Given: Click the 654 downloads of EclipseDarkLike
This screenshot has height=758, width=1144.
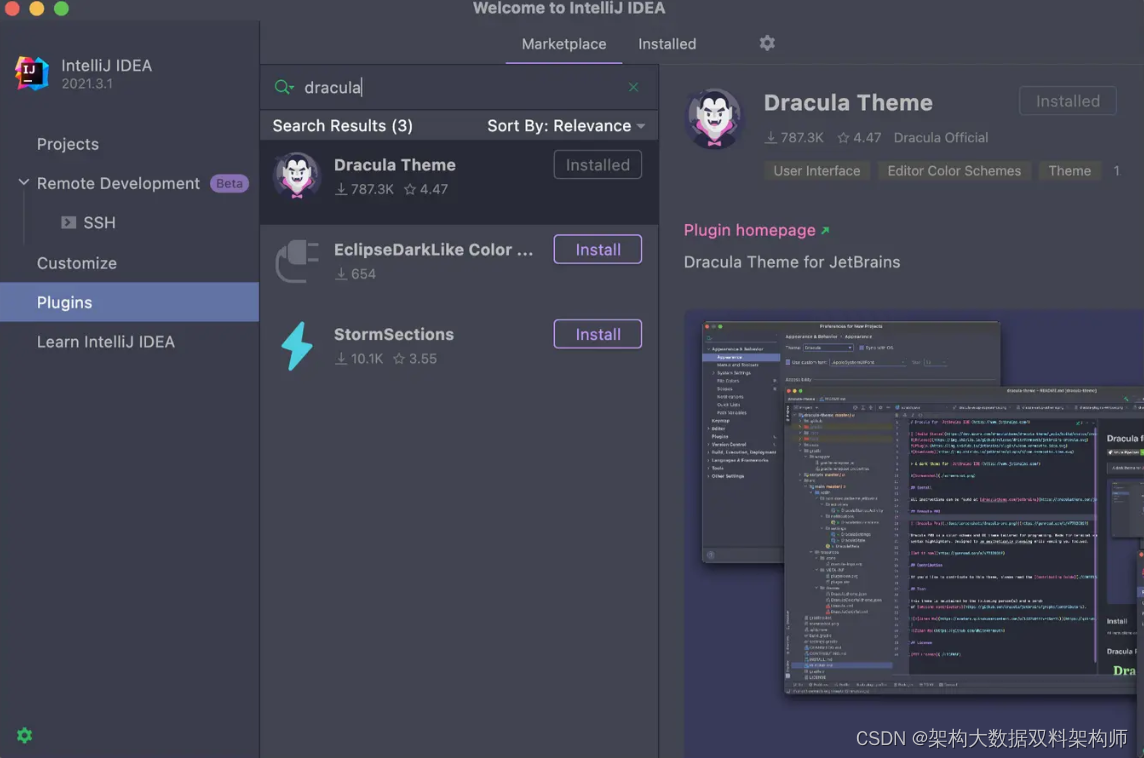Looking at the screenshot, I should [x=355, y=274].
